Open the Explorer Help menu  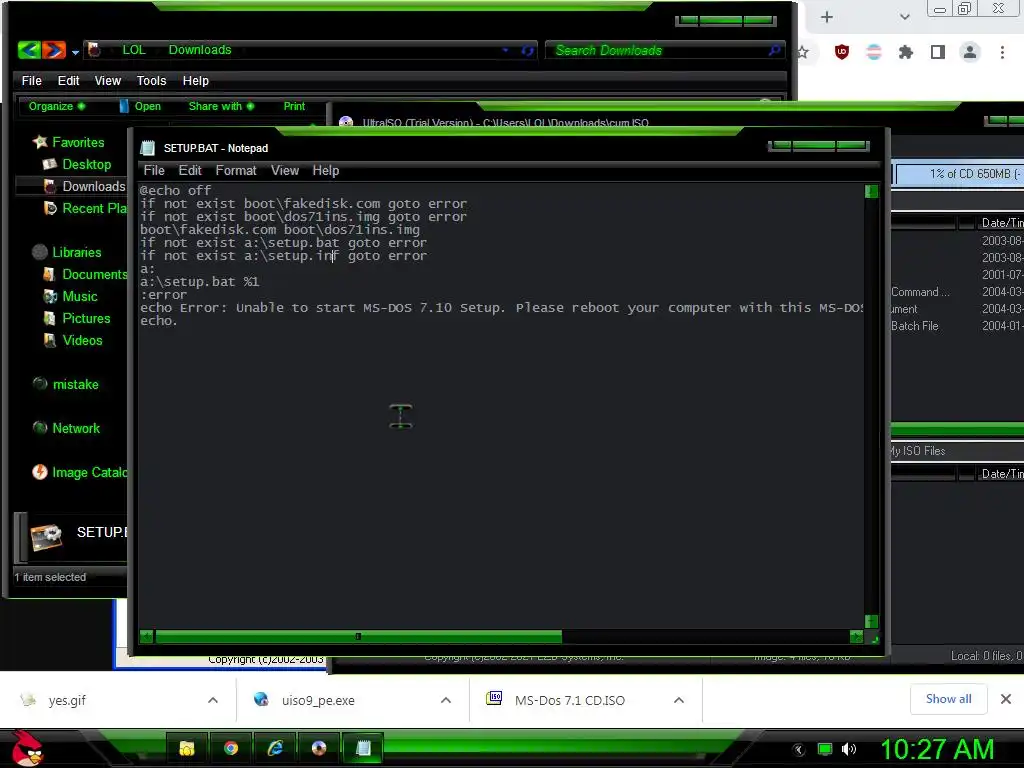(195, 80)
